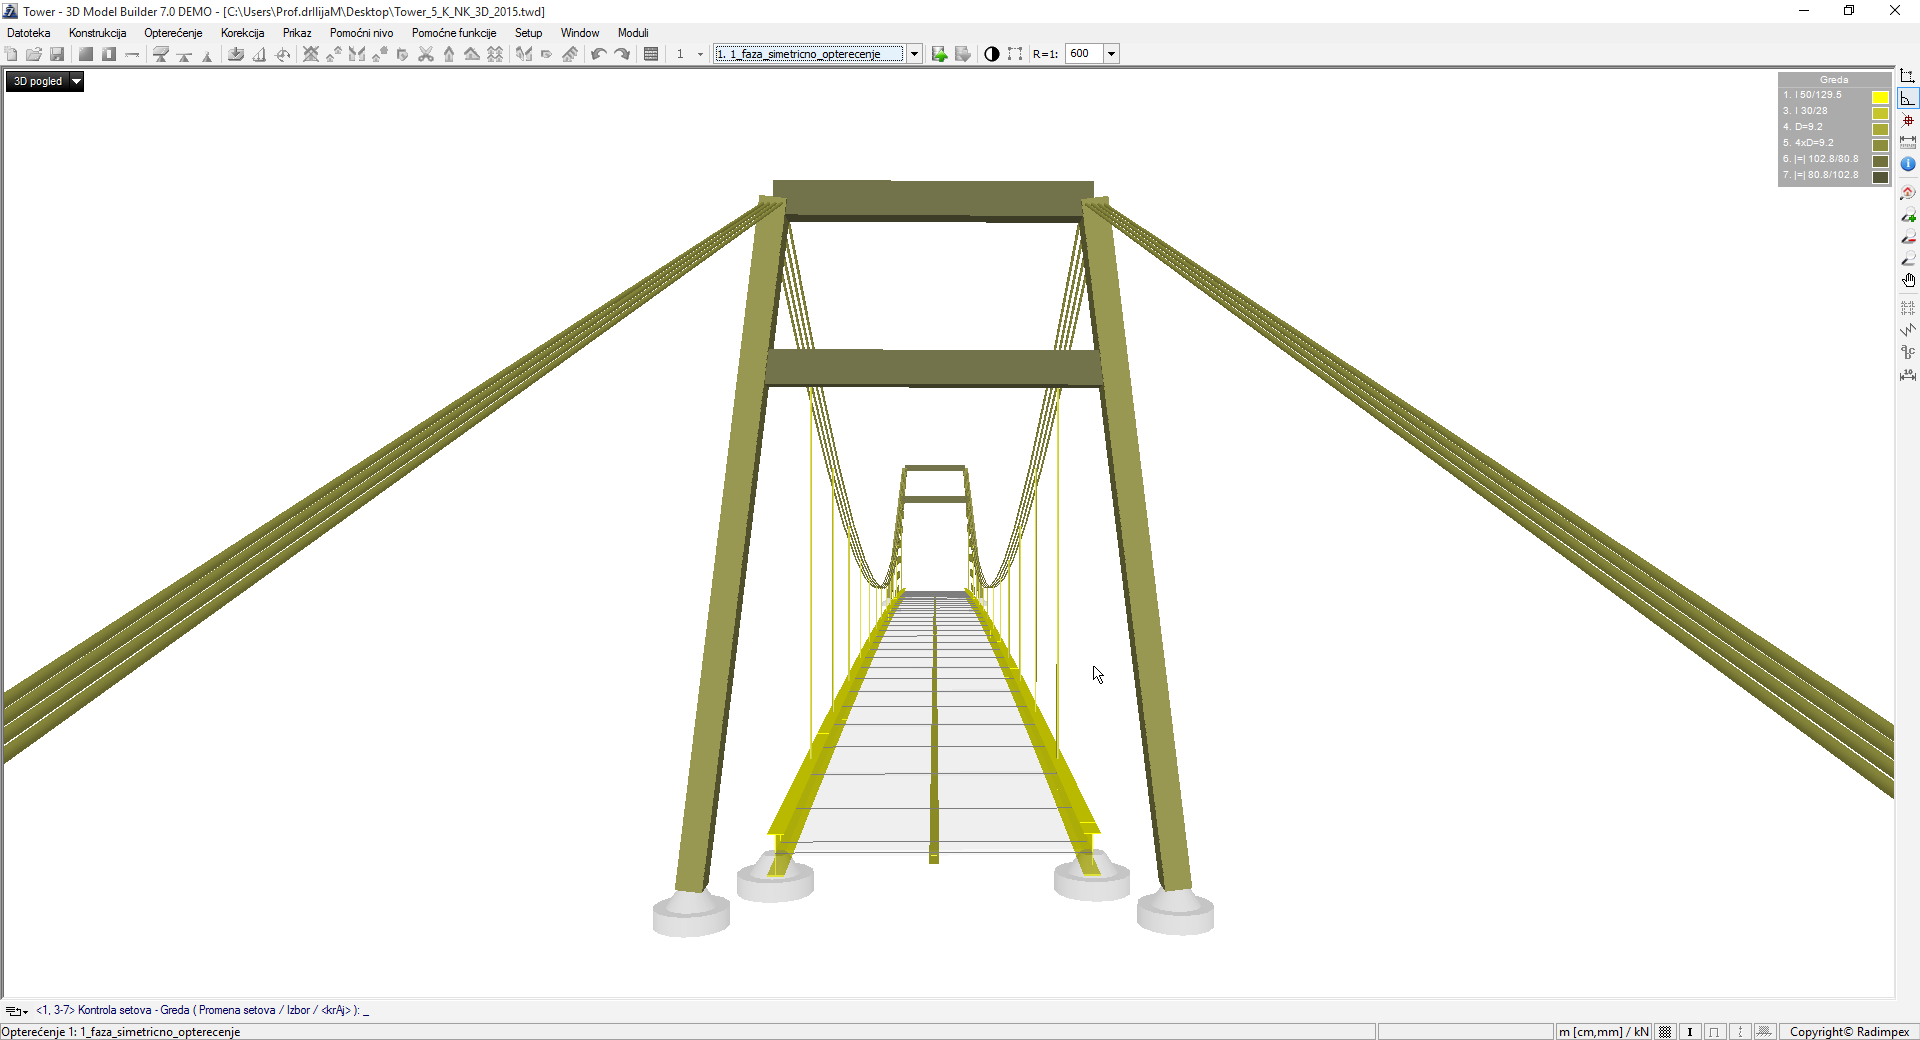Click the scissors cut tool icon
Image resolution: width=1920 pixels, height=1040 pixels.
[426, 54]
